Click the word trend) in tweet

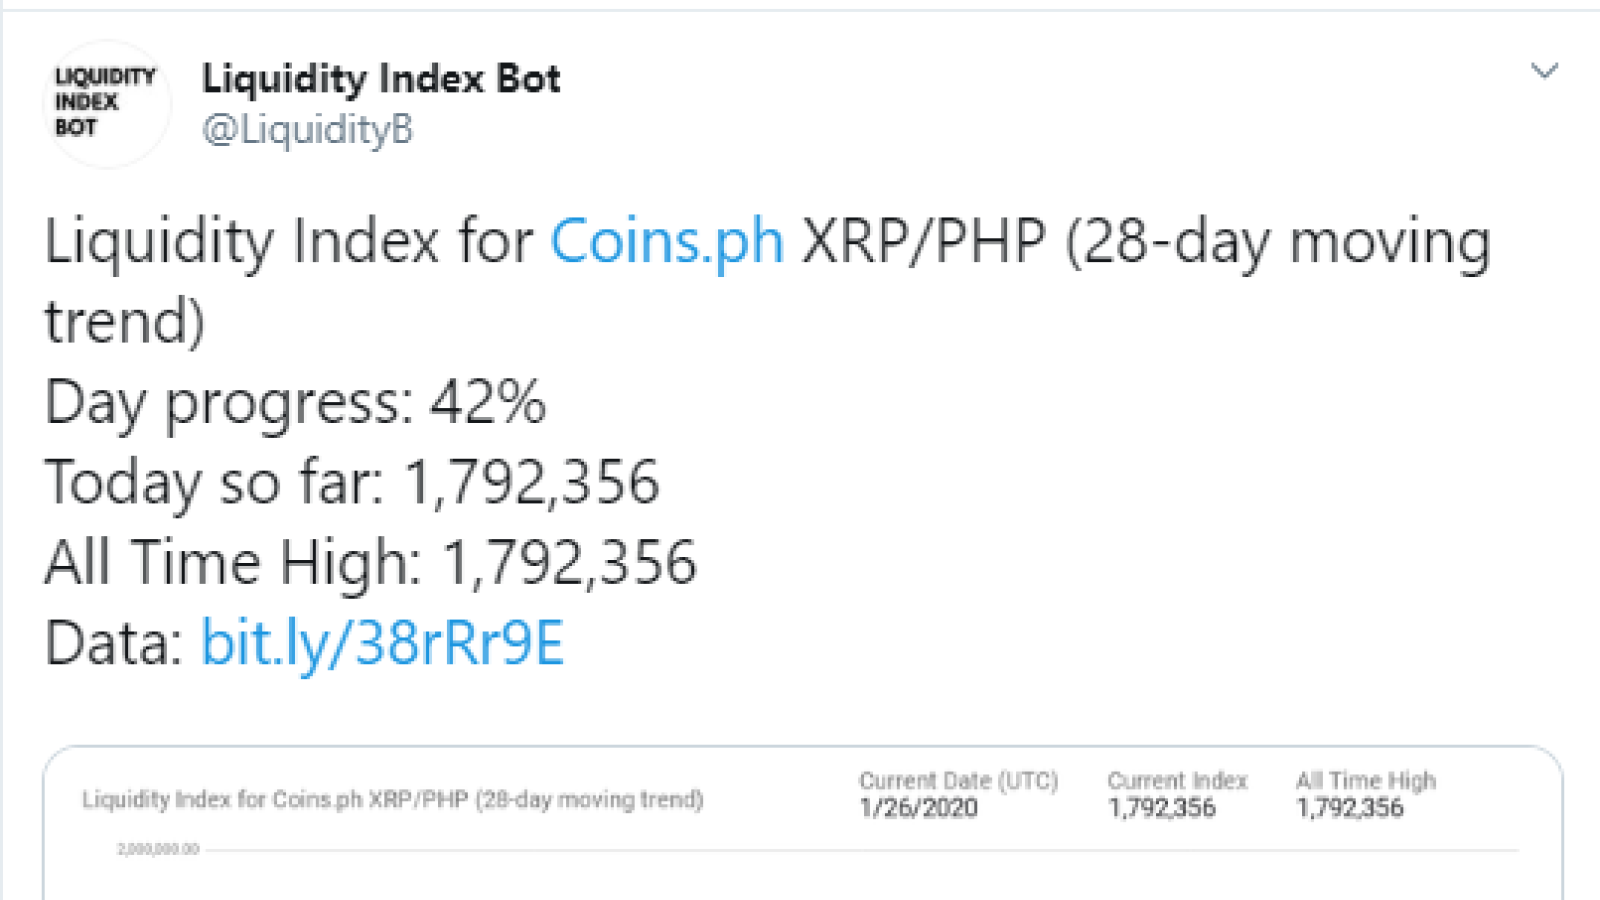tap(125, 322)
